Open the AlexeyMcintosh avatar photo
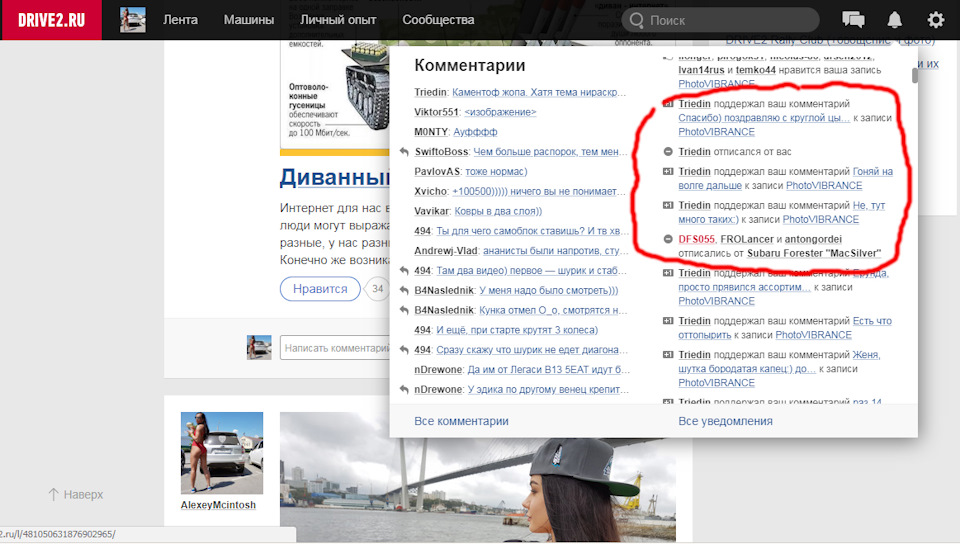The height and width of the screenshot is (544, 960). (222, 453)
